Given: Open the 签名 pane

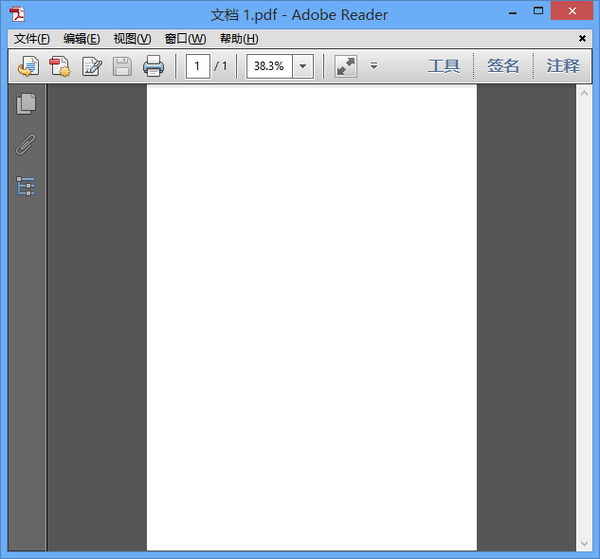Looking at the screenshot, I should [503, 66].
